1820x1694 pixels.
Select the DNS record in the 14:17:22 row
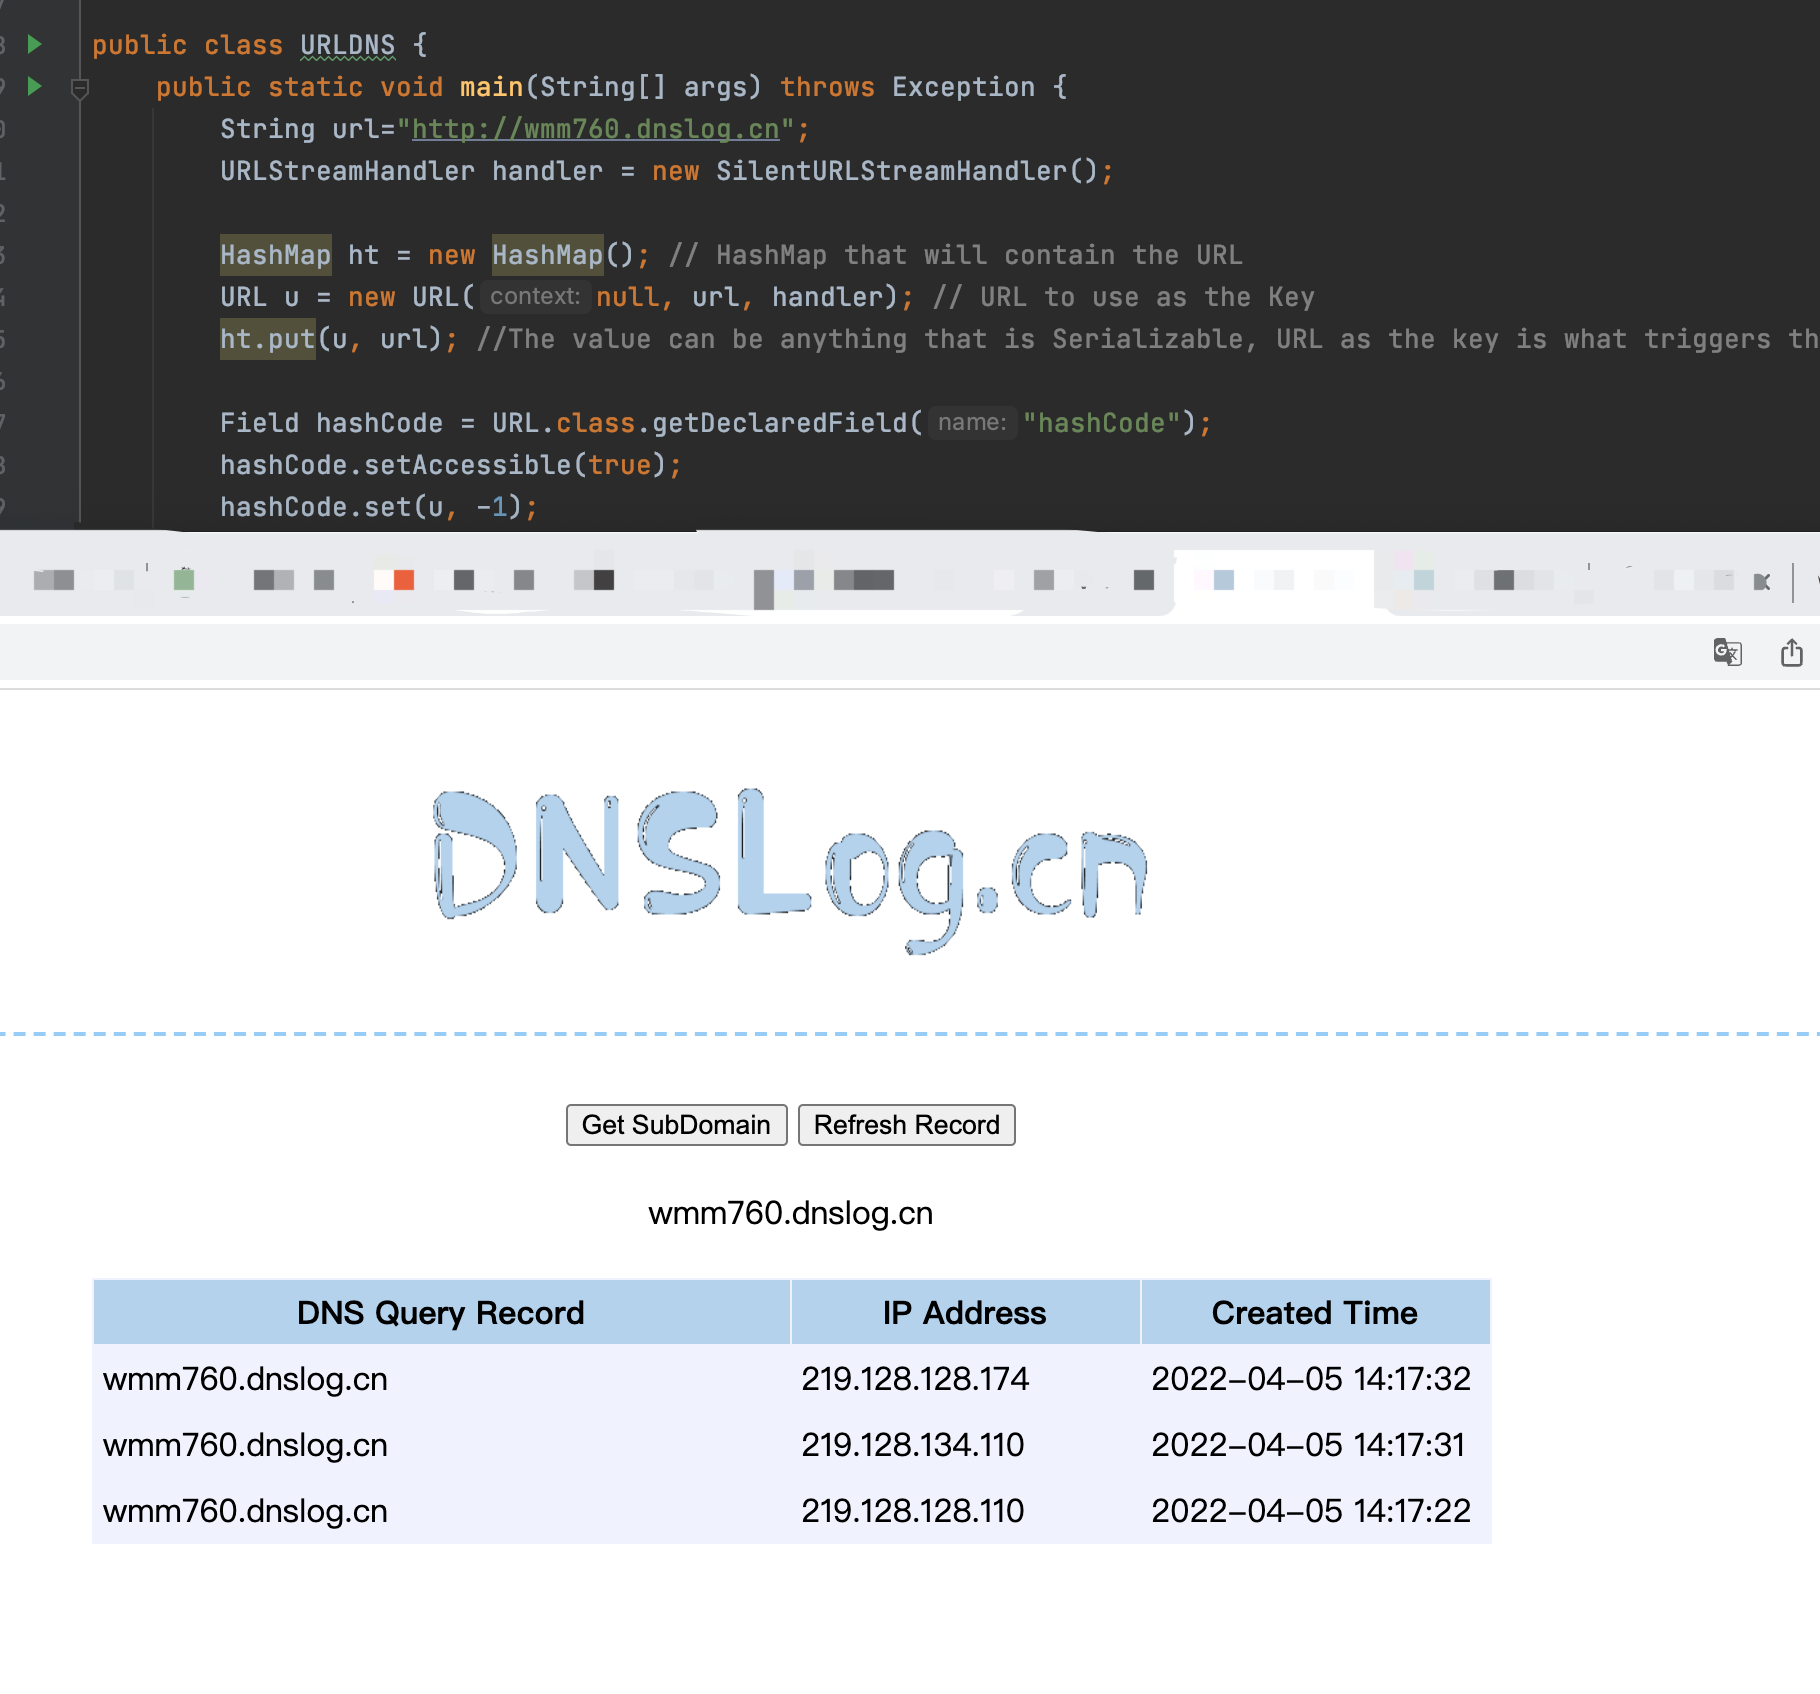point(245,1511)
